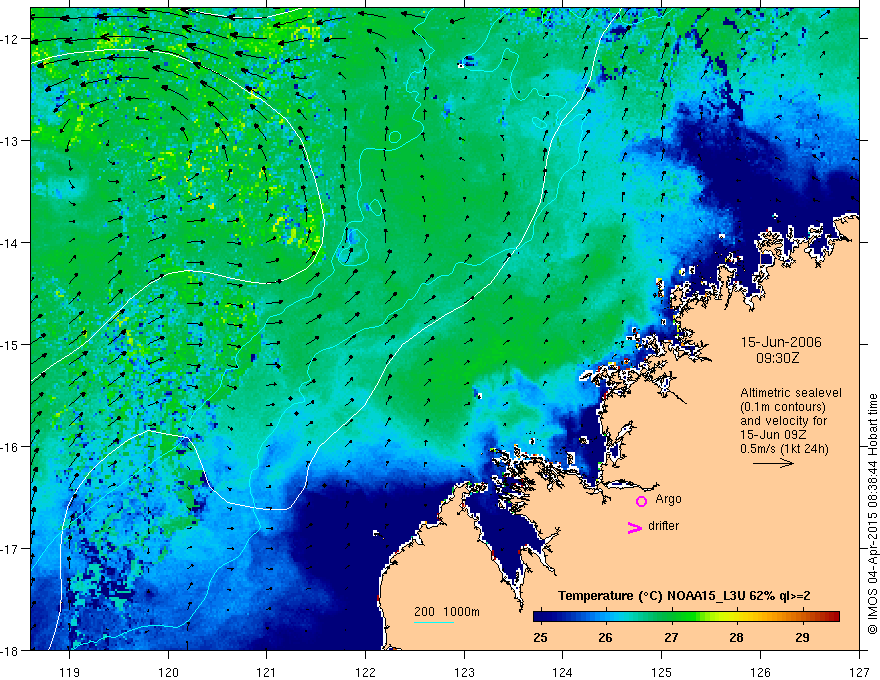Click the Temperature NOAA15_L3U title text
This screenshot has height=680, width=880.
point(684,596)
